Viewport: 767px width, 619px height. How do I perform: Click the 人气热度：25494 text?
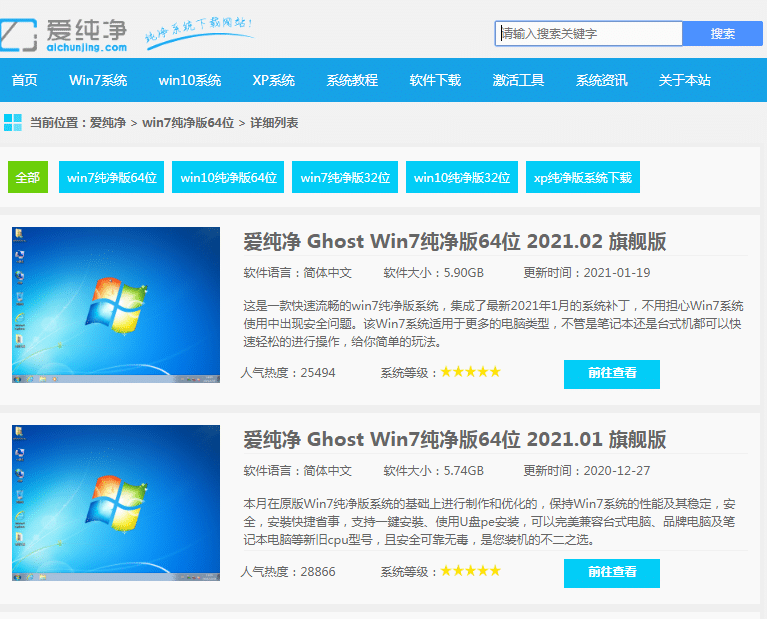288,373
